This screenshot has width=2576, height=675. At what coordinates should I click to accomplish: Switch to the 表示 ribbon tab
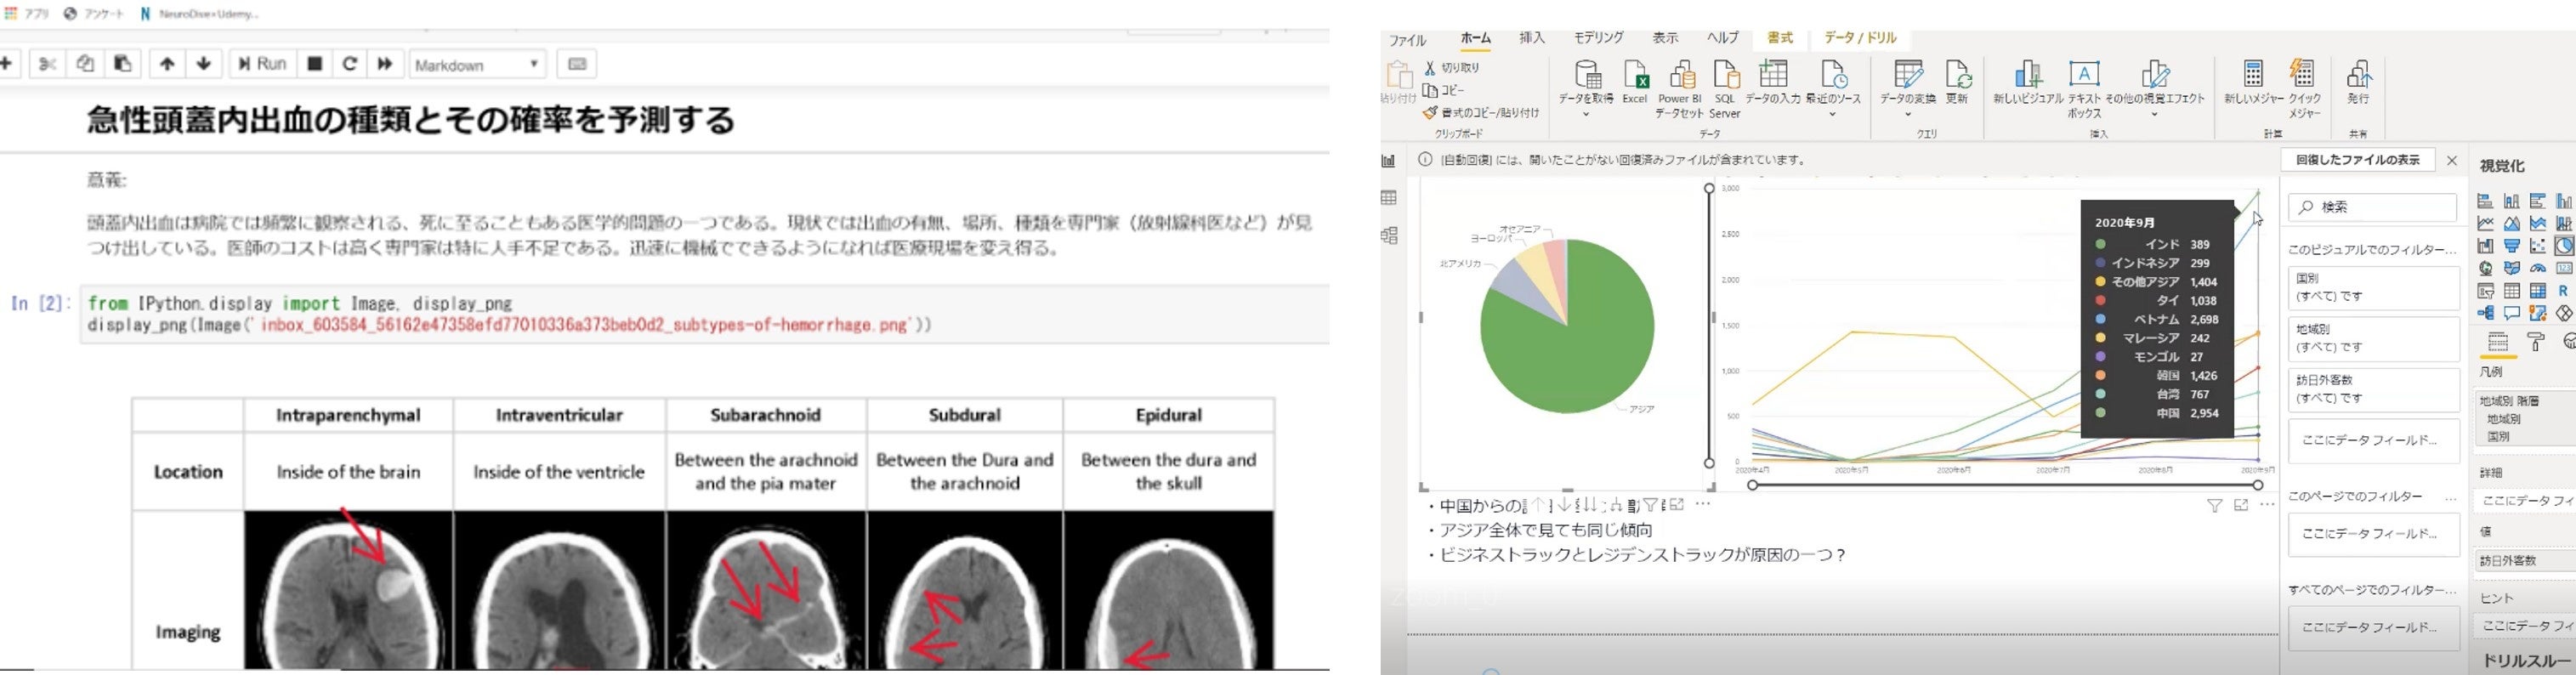tap(1665, 38)
